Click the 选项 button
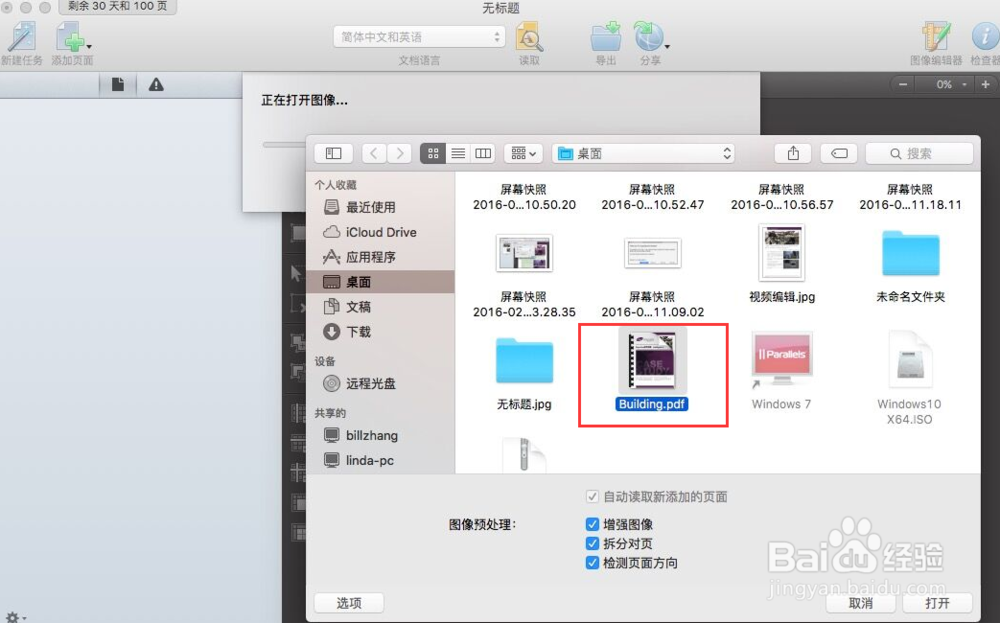Viewport: 1000px width, 623px height. (x=348, y=603)
